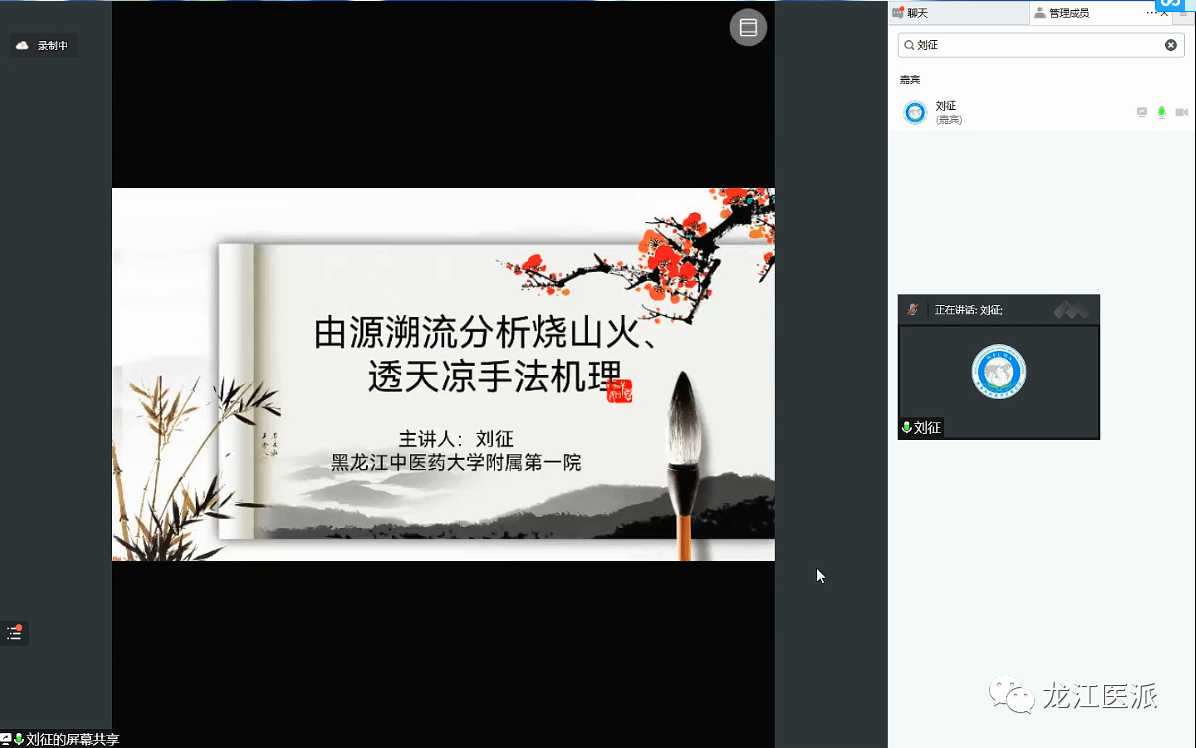Click inside the member search field

coord(1040,45)
